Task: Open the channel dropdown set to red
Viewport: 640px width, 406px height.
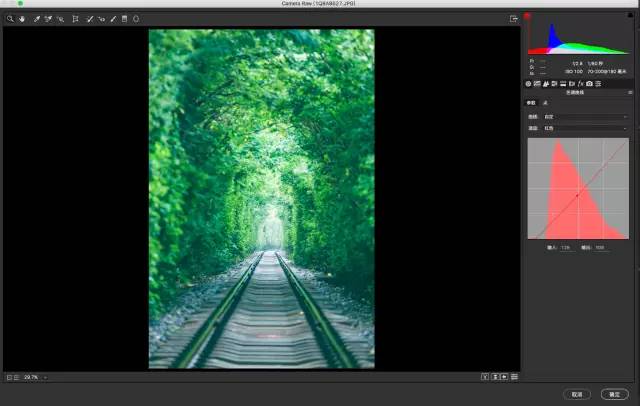Action: click(590, 129)
